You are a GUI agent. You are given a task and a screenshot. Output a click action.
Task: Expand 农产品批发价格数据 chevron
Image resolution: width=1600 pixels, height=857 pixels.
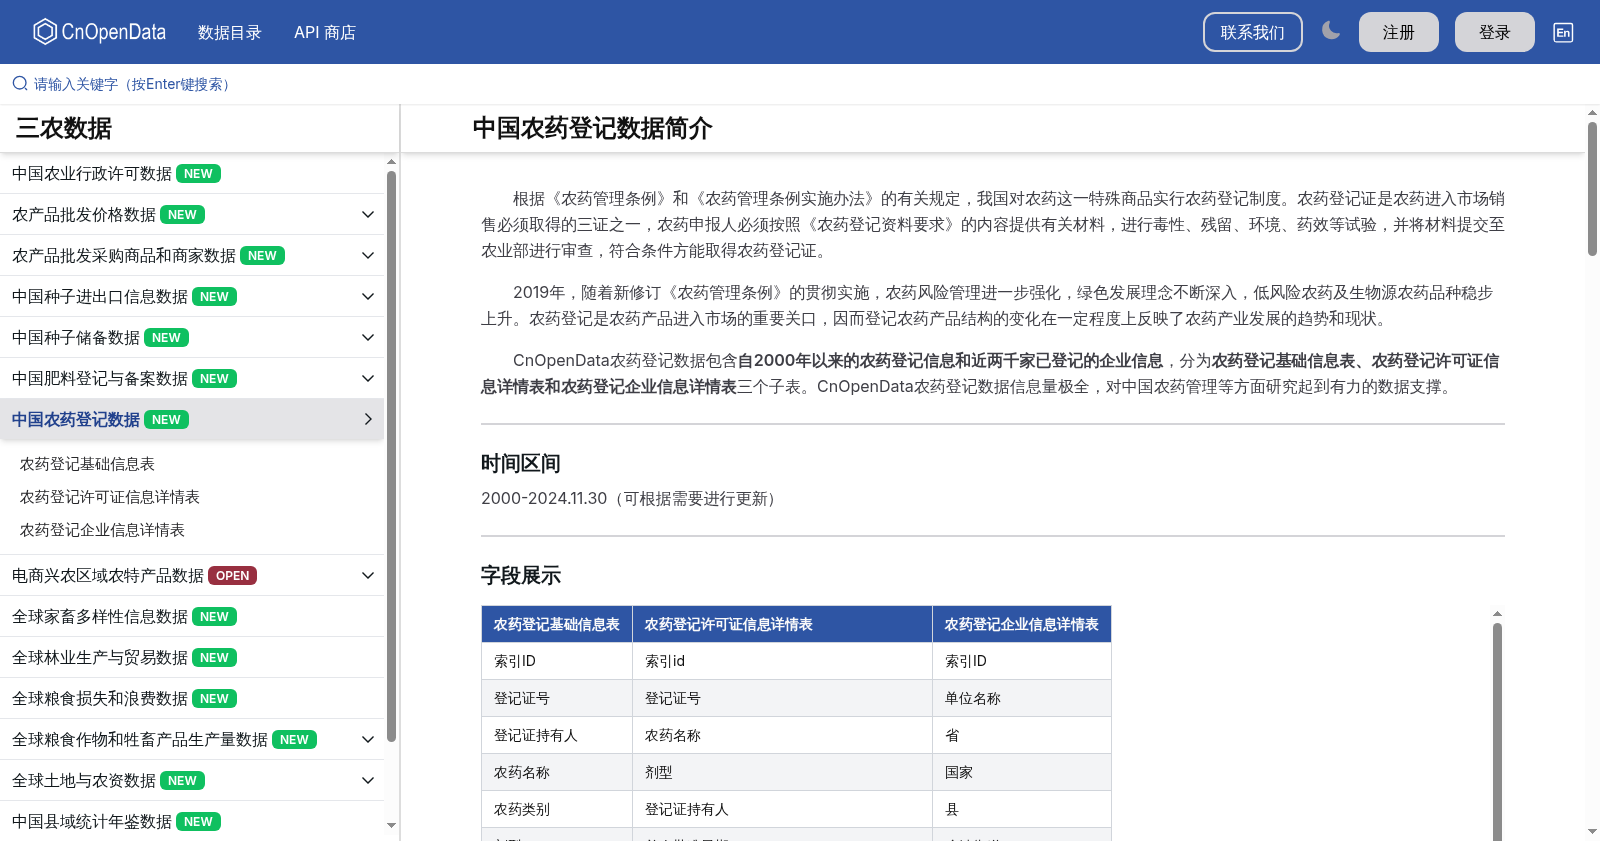point(368,215)
